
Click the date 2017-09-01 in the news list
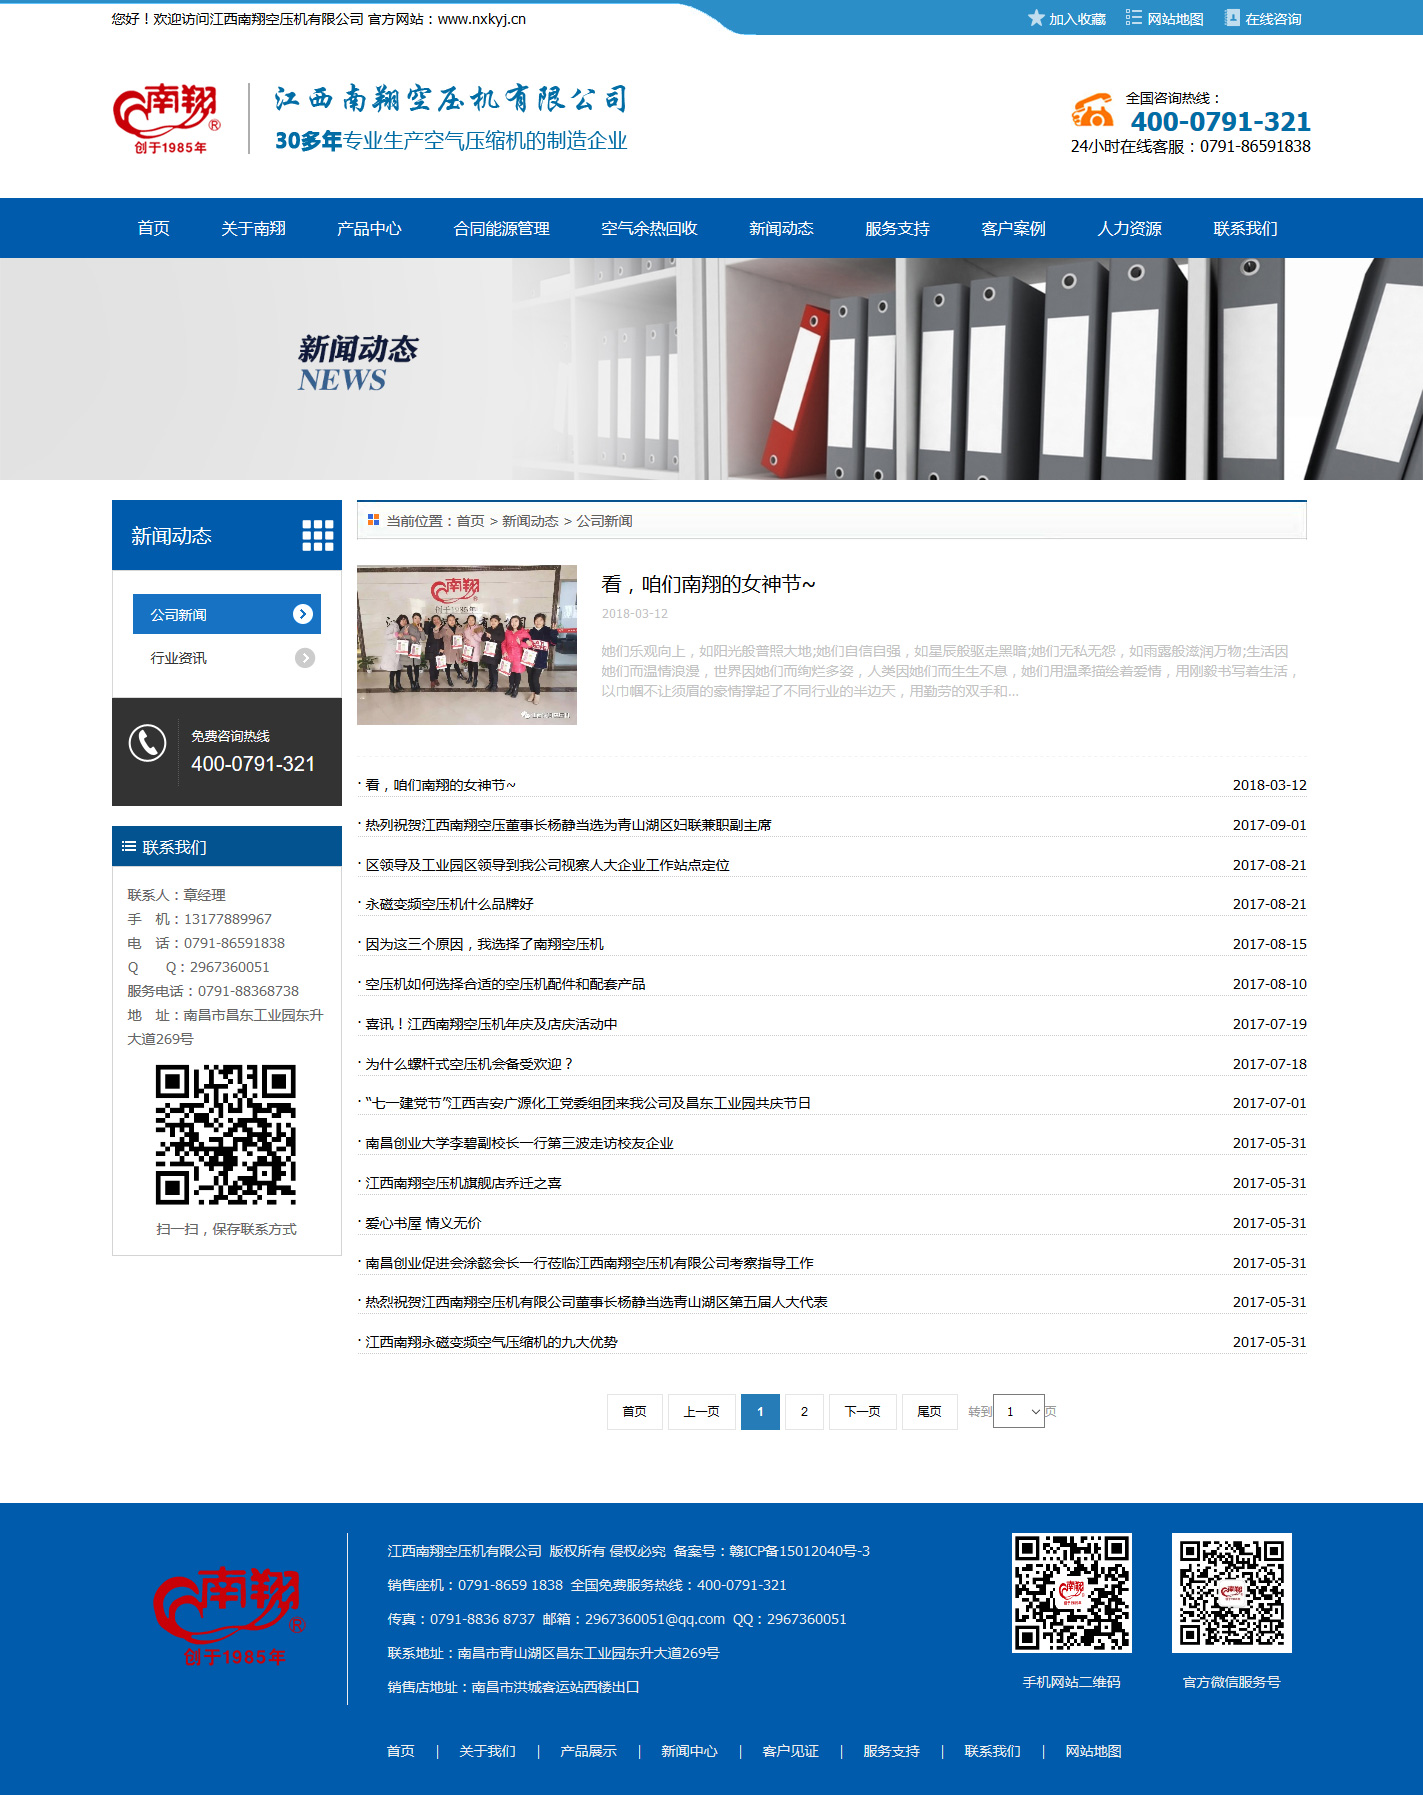click(x=1269, y=825)
